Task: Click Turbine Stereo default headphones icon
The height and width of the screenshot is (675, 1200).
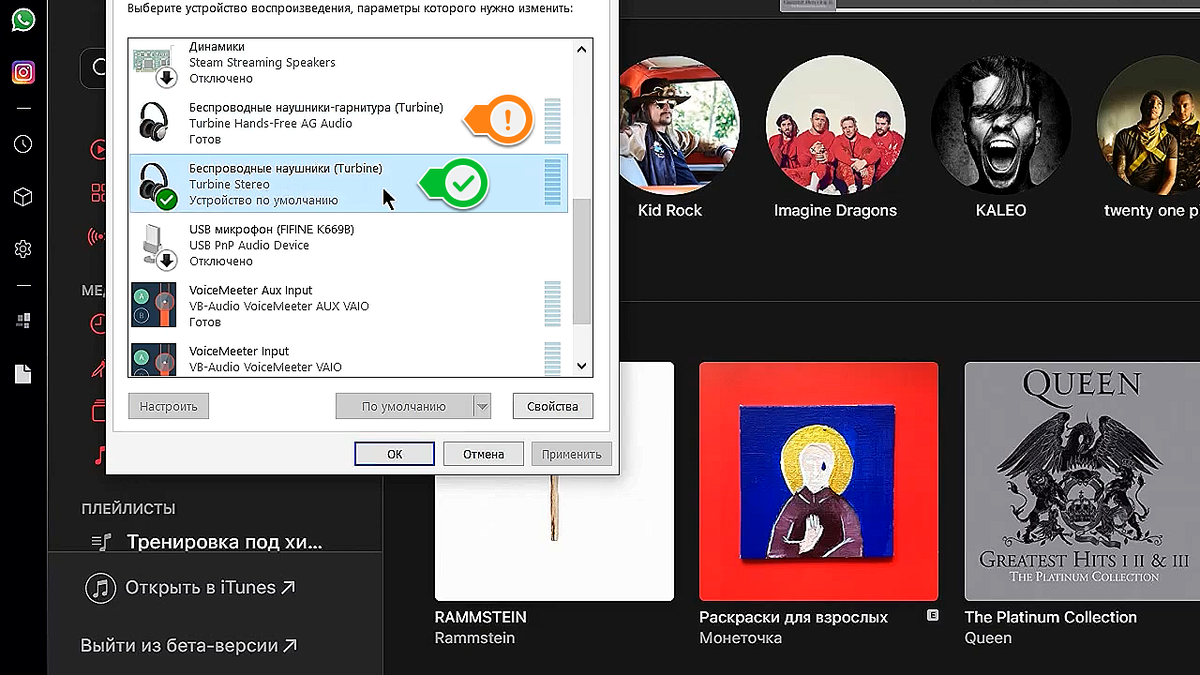Action: 157,185
